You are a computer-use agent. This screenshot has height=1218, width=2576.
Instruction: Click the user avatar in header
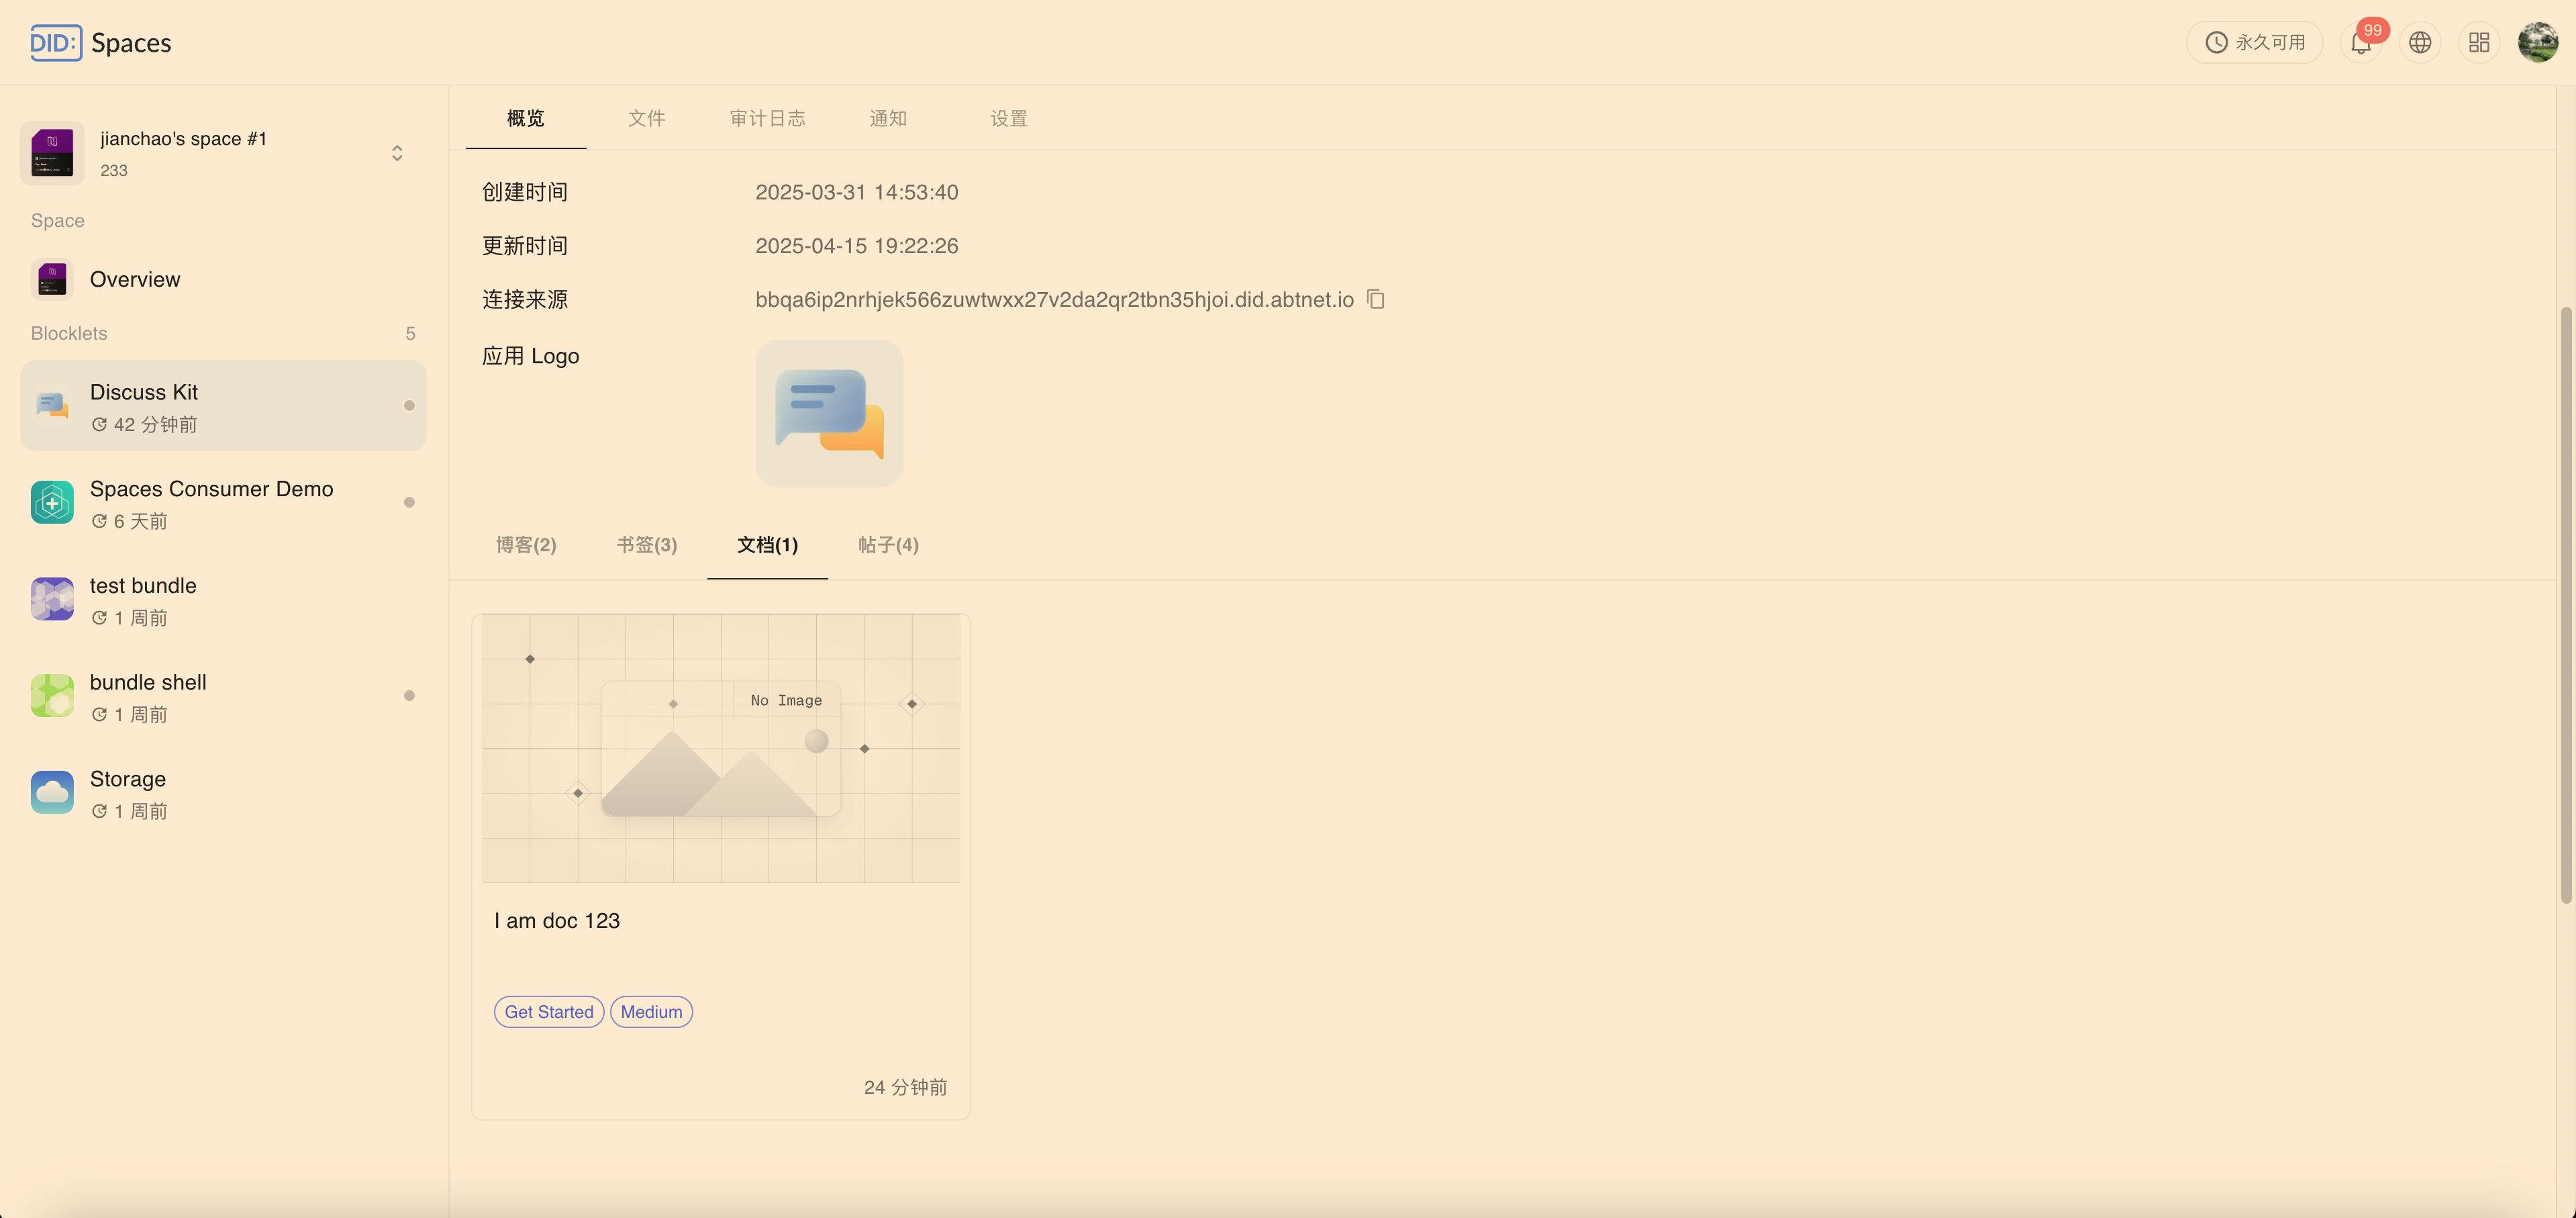[x=2537, y=43]
